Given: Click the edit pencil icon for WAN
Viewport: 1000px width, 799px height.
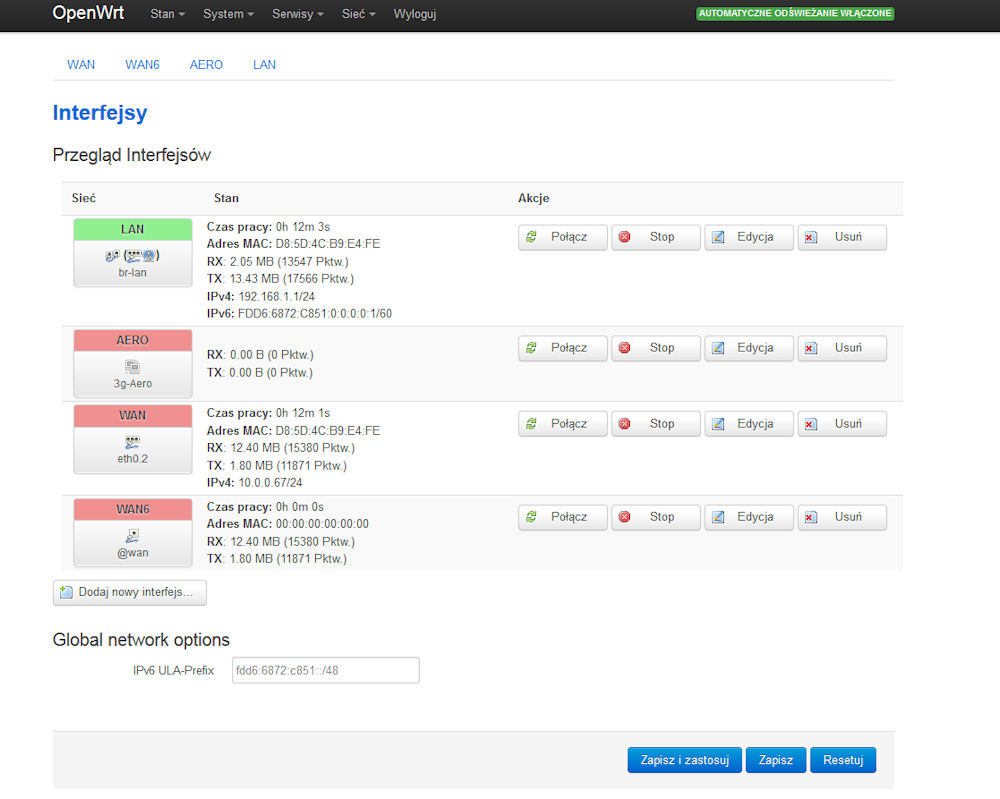Looking at the screenshot, I should click(x=717, y=424).
